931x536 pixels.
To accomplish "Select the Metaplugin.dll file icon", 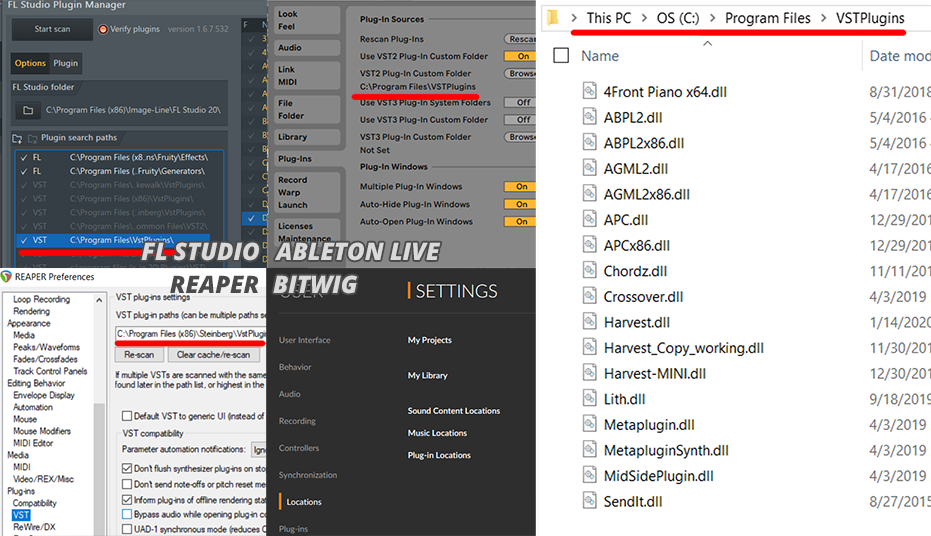I will point(589,424).
